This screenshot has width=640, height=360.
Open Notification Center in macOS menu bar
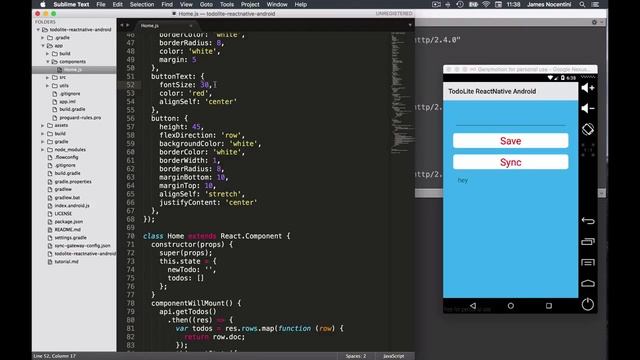click(x=596, y=4)
